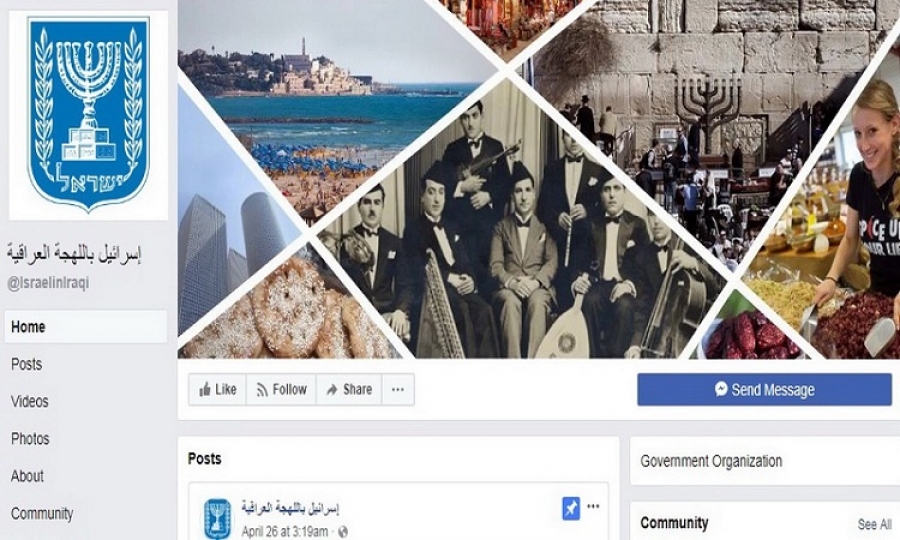
Task: Select the Home tab in sidebar
Action: coord(86,327)
